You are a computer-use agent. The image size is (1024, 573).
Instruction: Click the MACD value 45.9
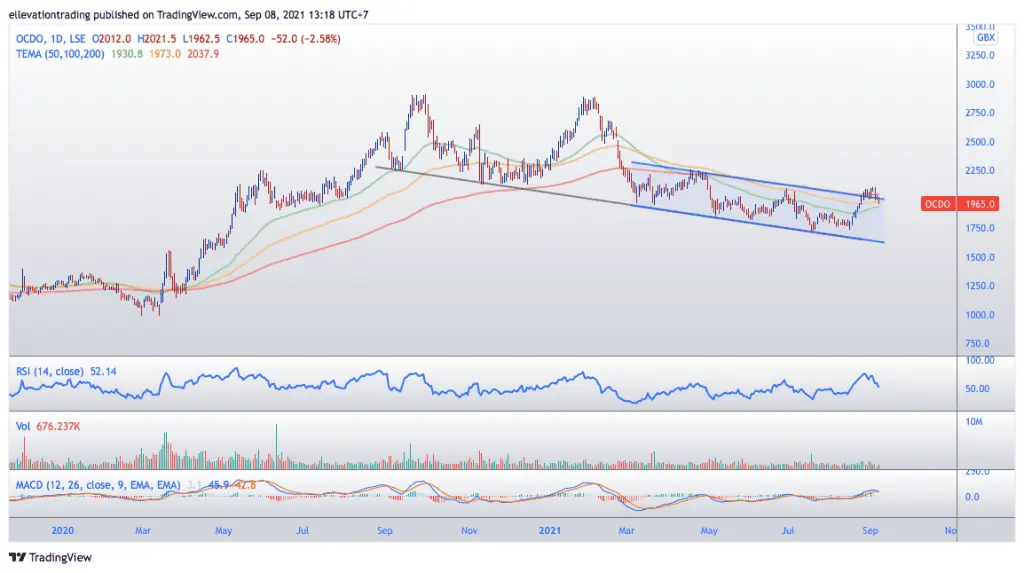219,485
